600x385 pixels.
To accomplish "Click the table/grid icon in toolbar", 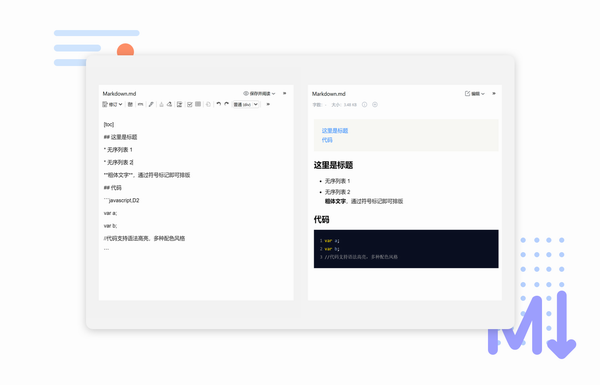I will click(198, 104).
